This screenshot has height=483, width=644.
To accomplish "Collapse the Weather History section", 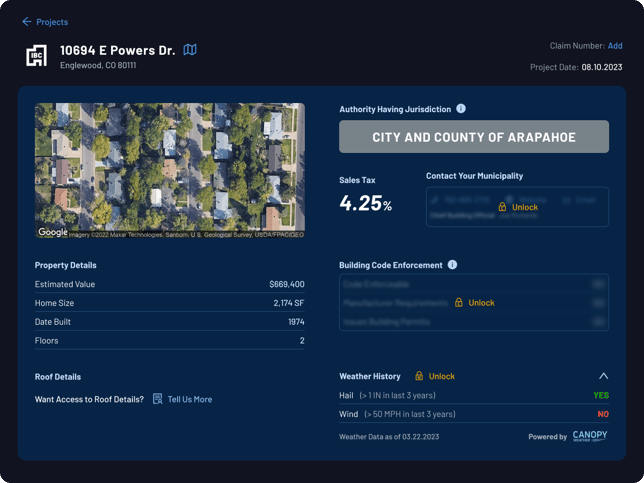I will 603,376.
